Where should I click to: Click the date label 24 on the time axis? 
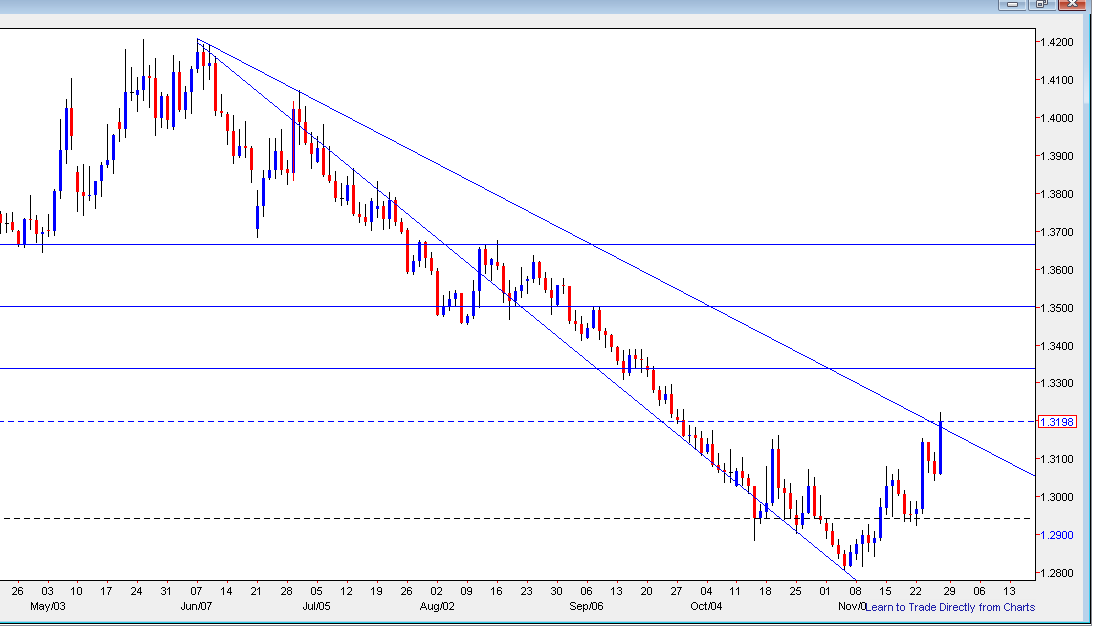pyautogui.click(x=136, y=591)
